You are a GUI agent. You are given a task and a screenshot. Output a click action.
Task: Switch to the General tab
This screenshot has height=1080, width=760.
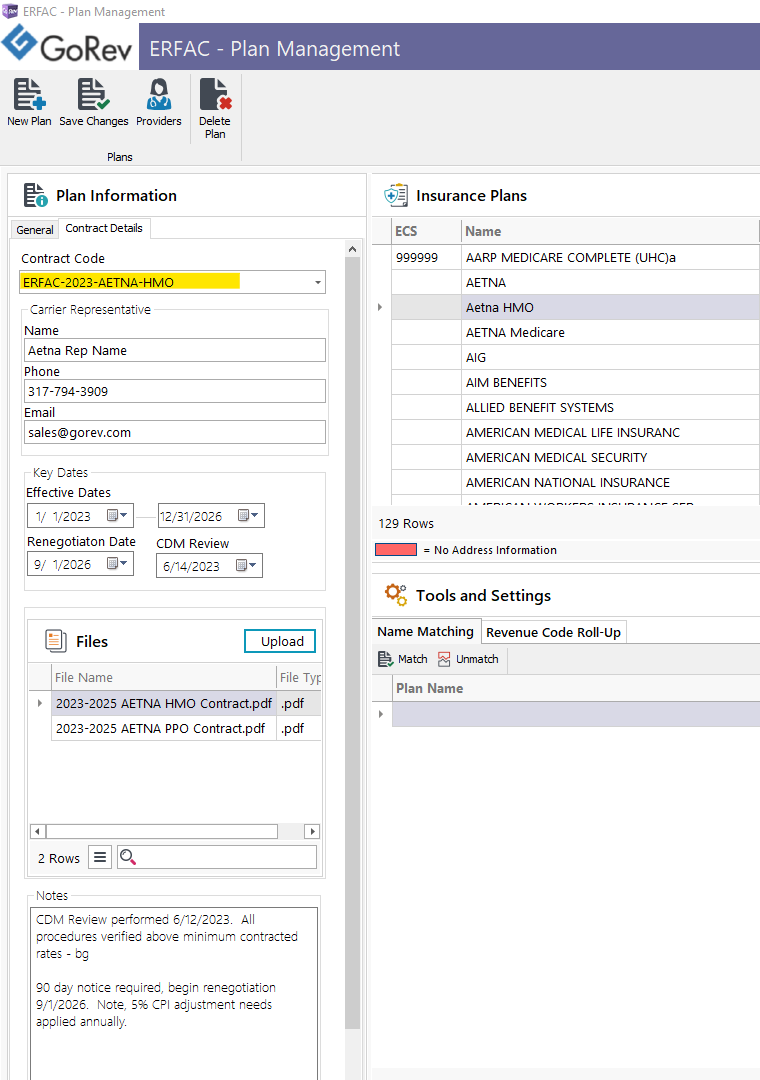[34, 229]
